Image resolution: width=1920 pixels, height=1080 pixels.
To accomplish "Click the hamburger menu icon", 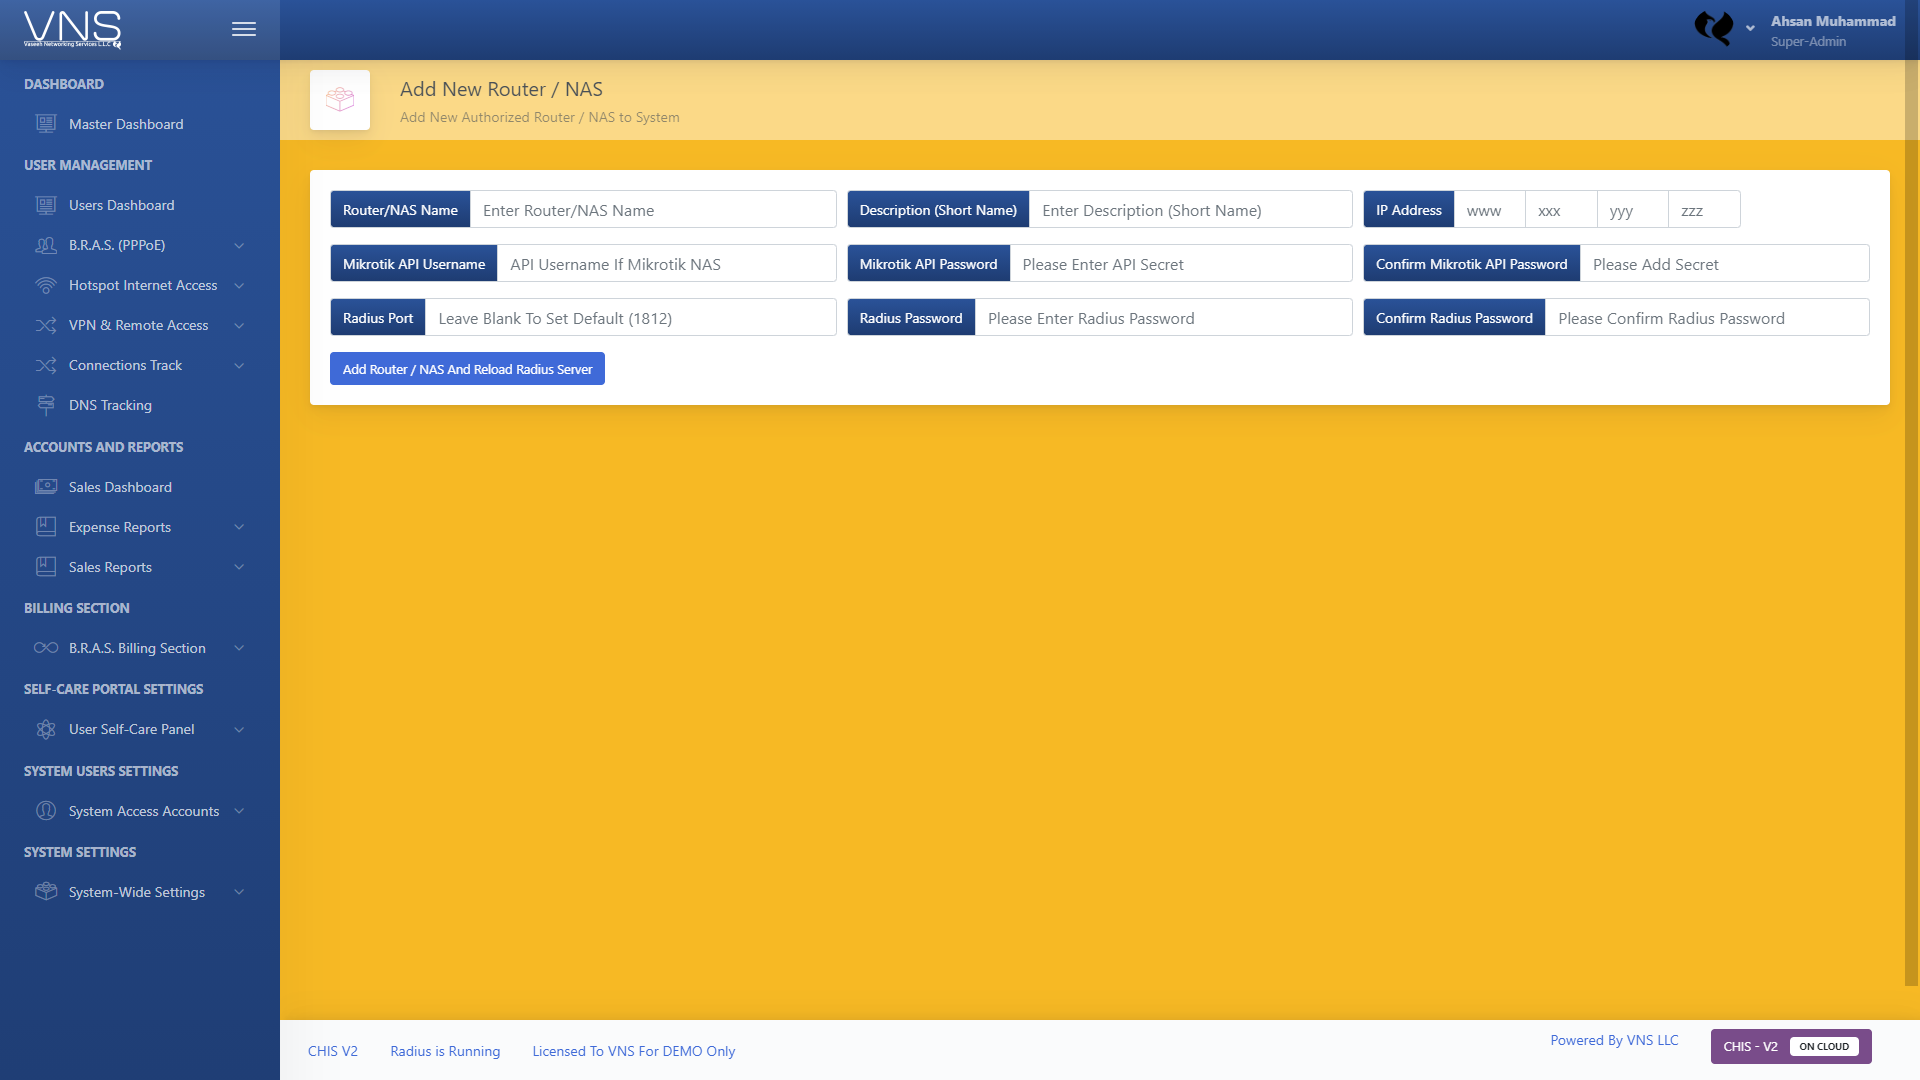I will point(244,29).
